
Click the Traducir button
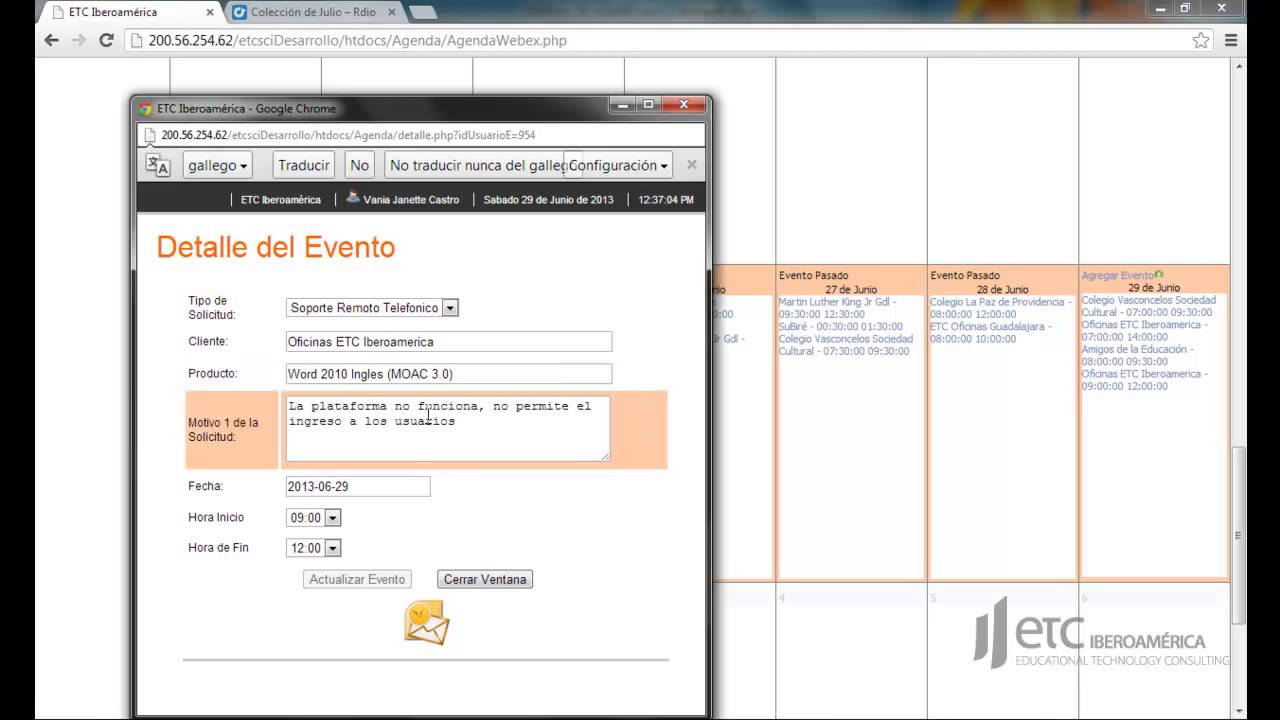click(x=304, y=165)
